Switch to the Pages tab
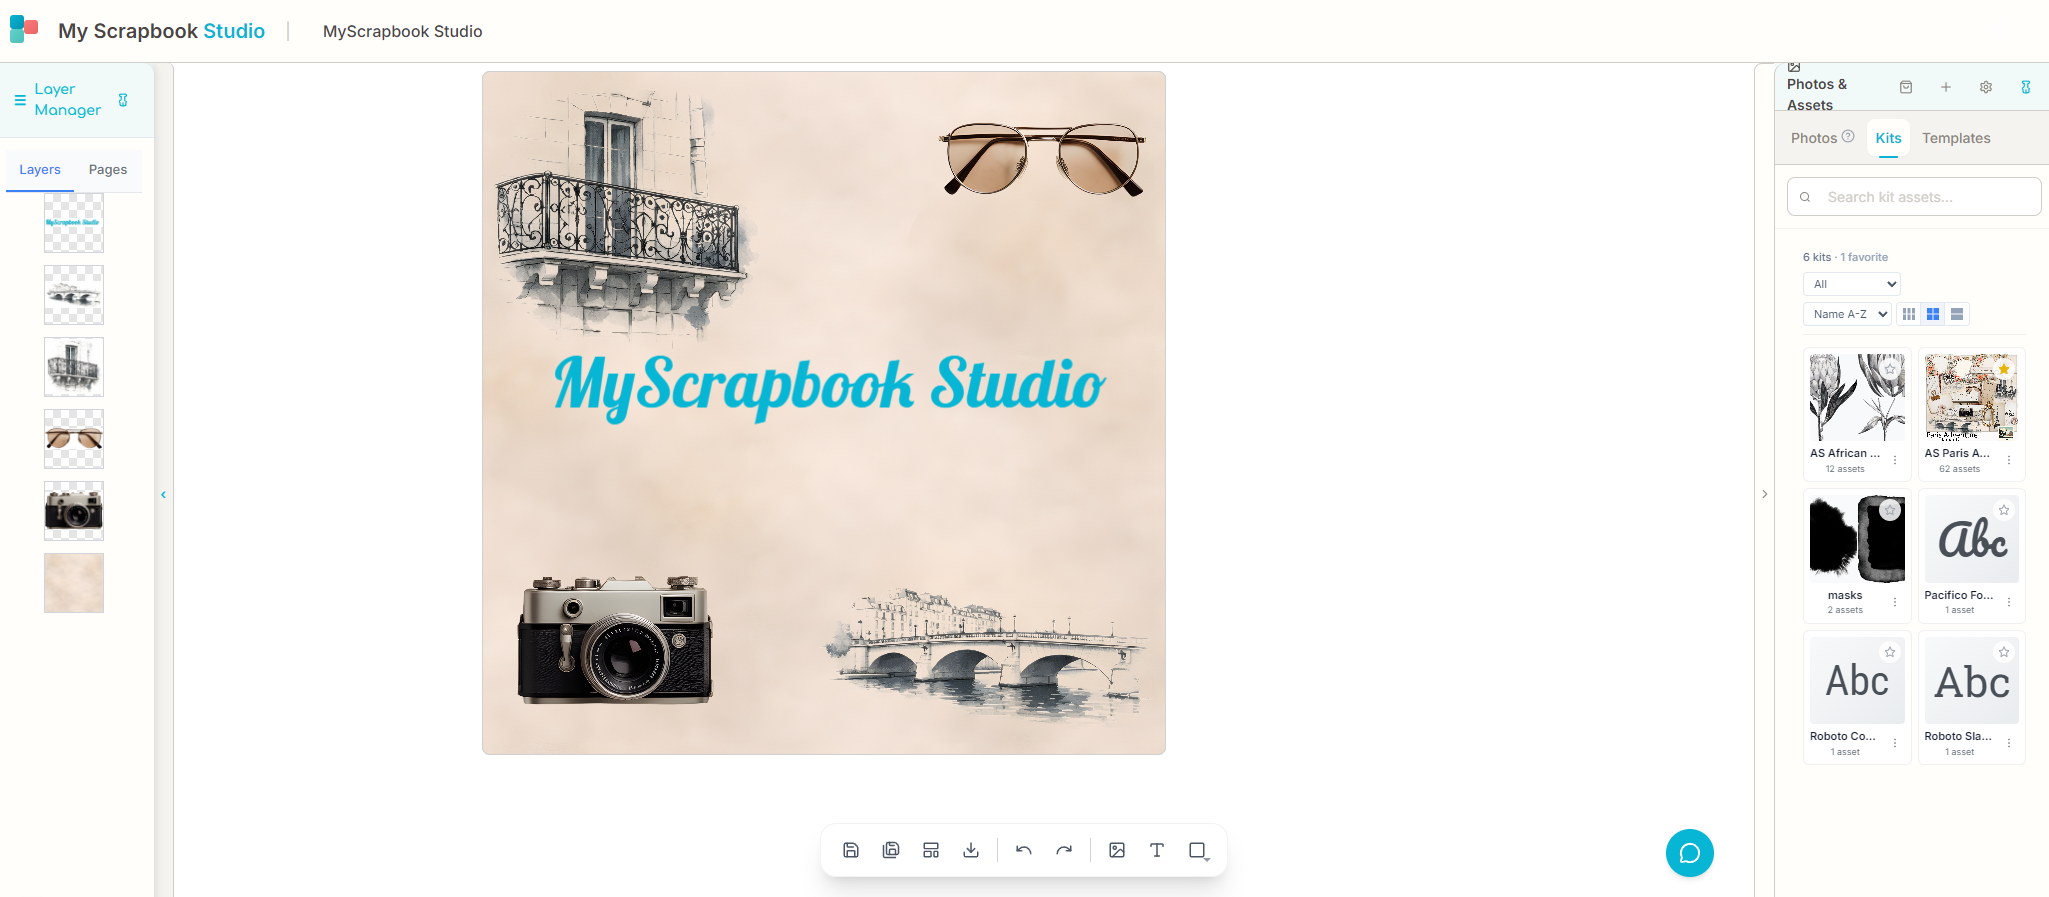The width and height of the screenshot is (2049, 897). pyautogui.click(x=108, y=170)
